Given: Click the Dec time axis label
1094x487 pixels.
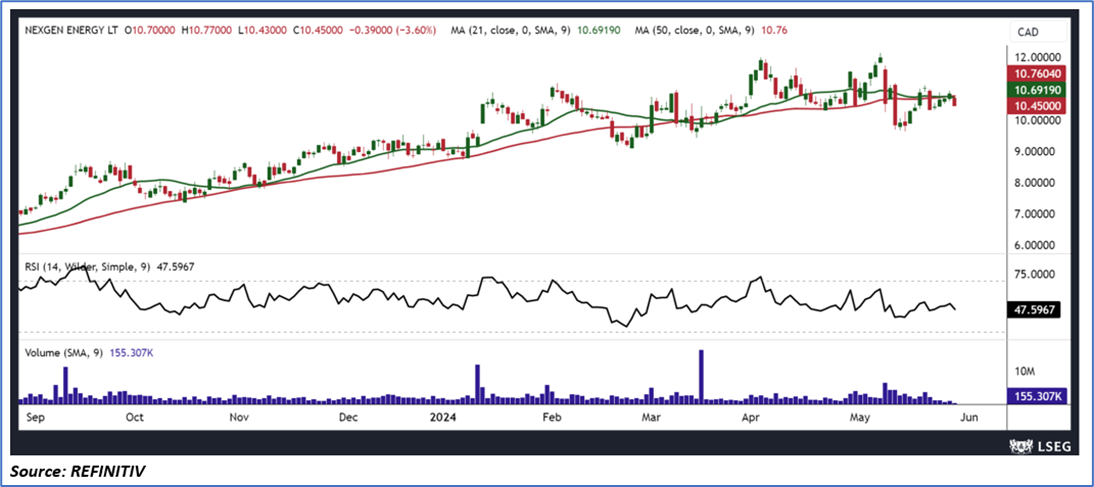Looking at the screenshot, I should (x=347, y=417).
